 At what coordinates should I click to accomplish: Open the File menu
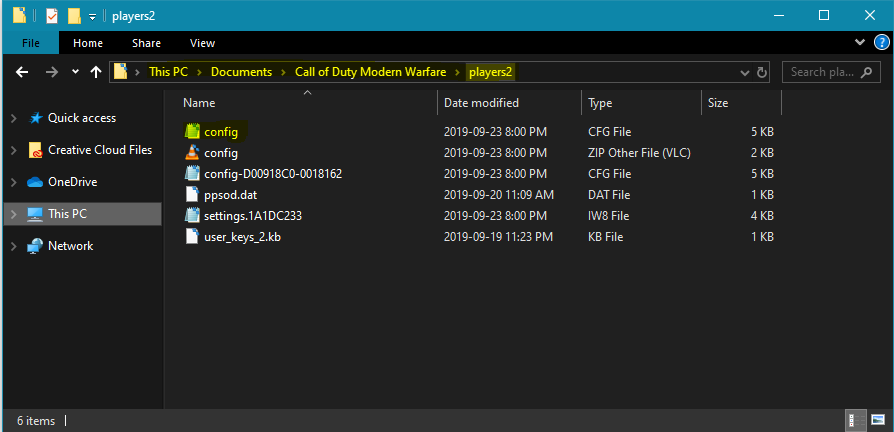(x=30, y=43)
